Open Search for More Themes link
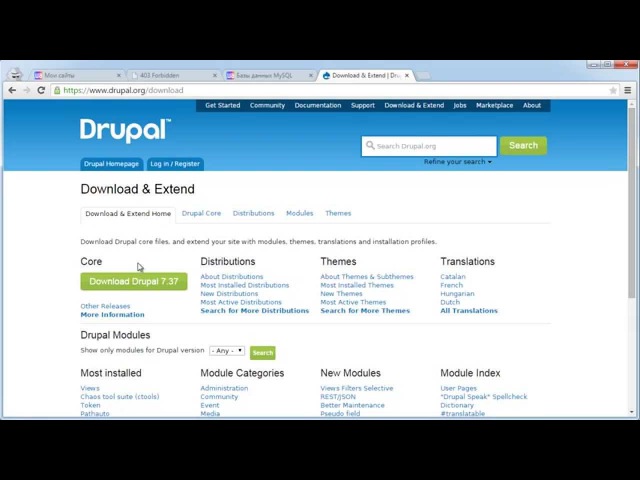Screen dimensions: 640x480 pos(365,311)
